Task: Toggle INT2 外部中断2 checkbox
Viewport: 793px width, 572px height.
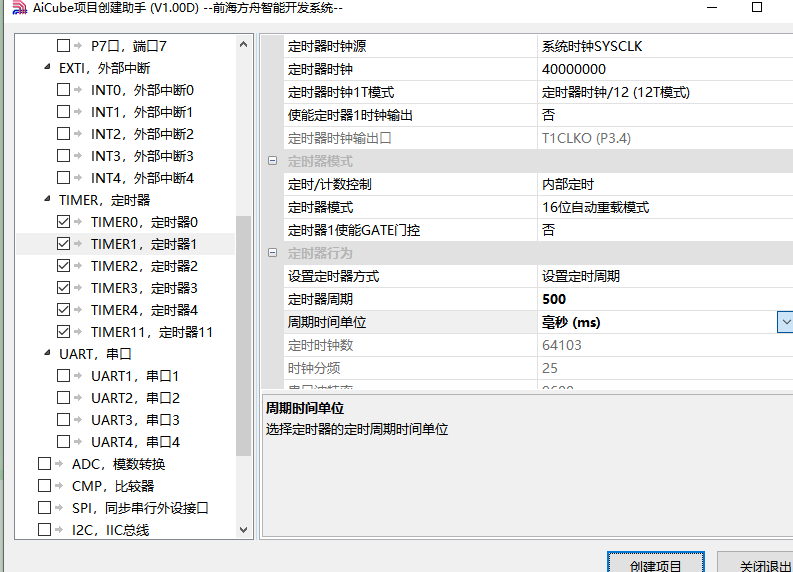Action: [x=63, y=134]
